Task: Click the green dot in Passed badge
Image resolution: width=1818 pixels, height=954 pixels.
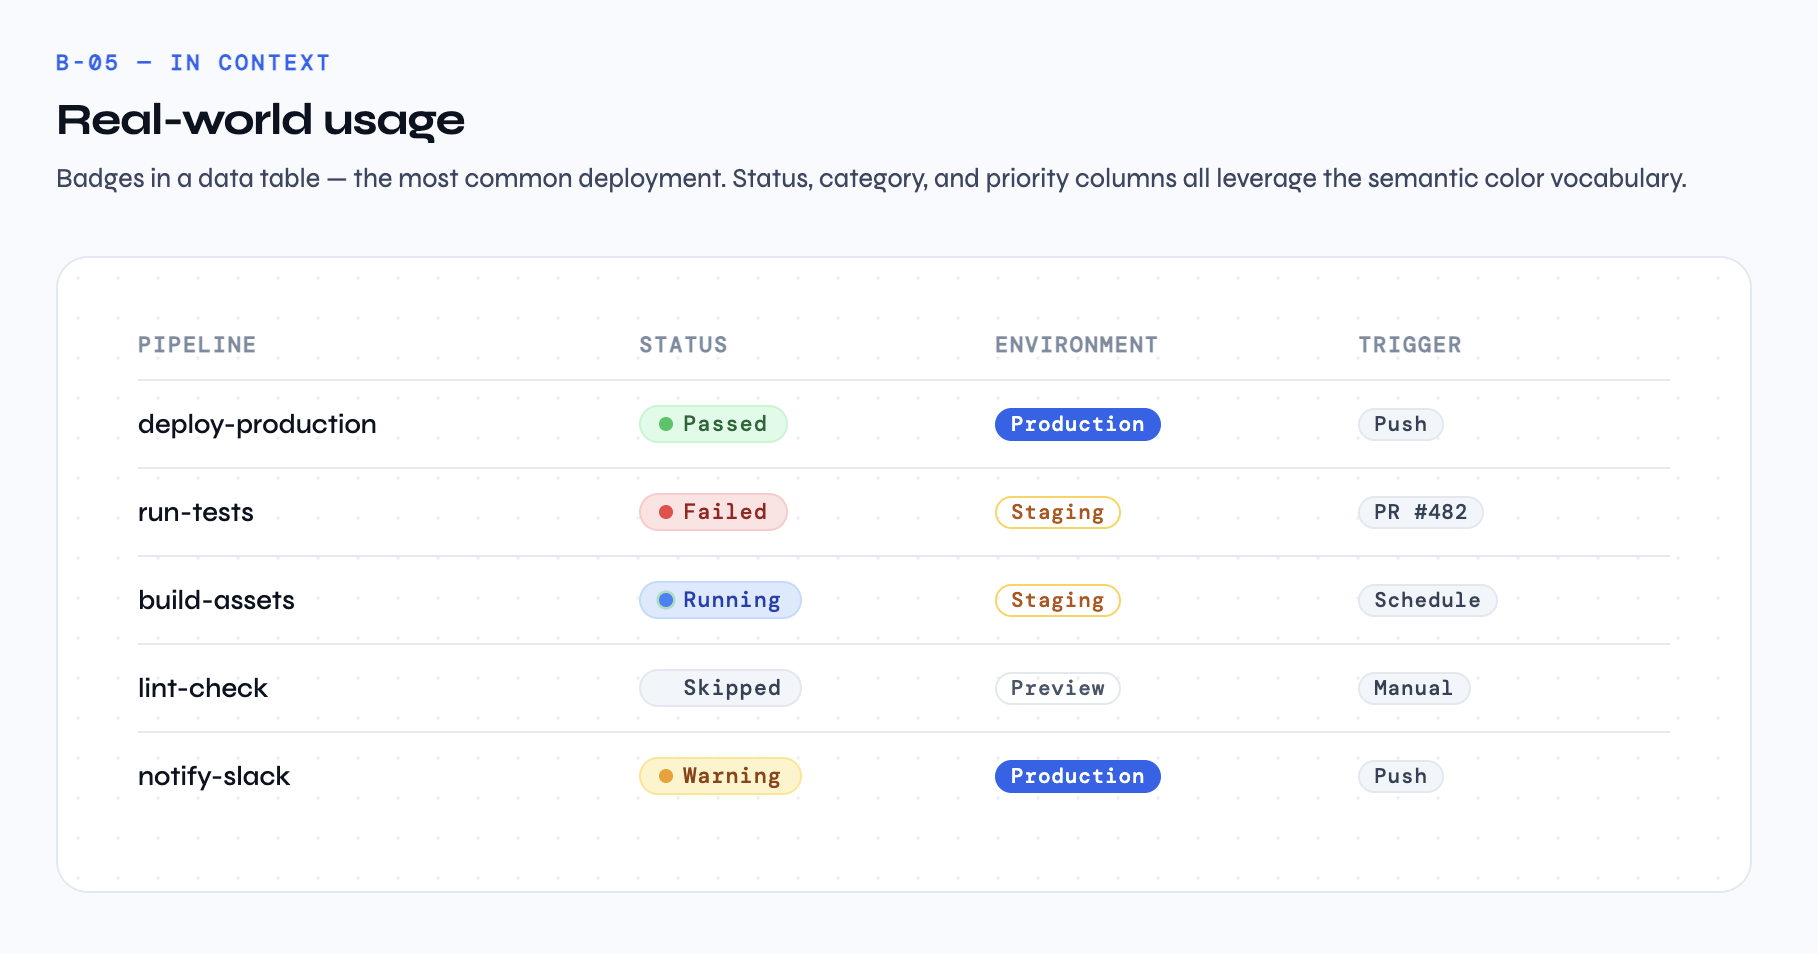Action: 666,424
